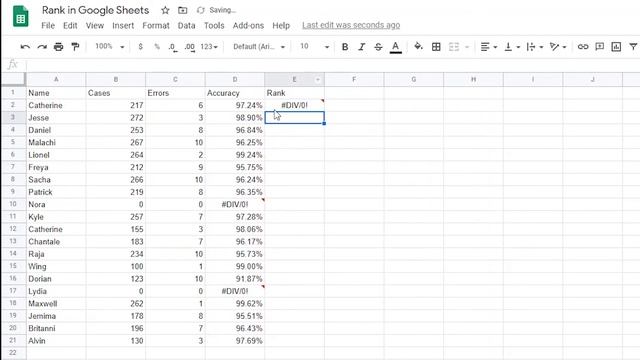Select column D header

click(x=235, y=80)
